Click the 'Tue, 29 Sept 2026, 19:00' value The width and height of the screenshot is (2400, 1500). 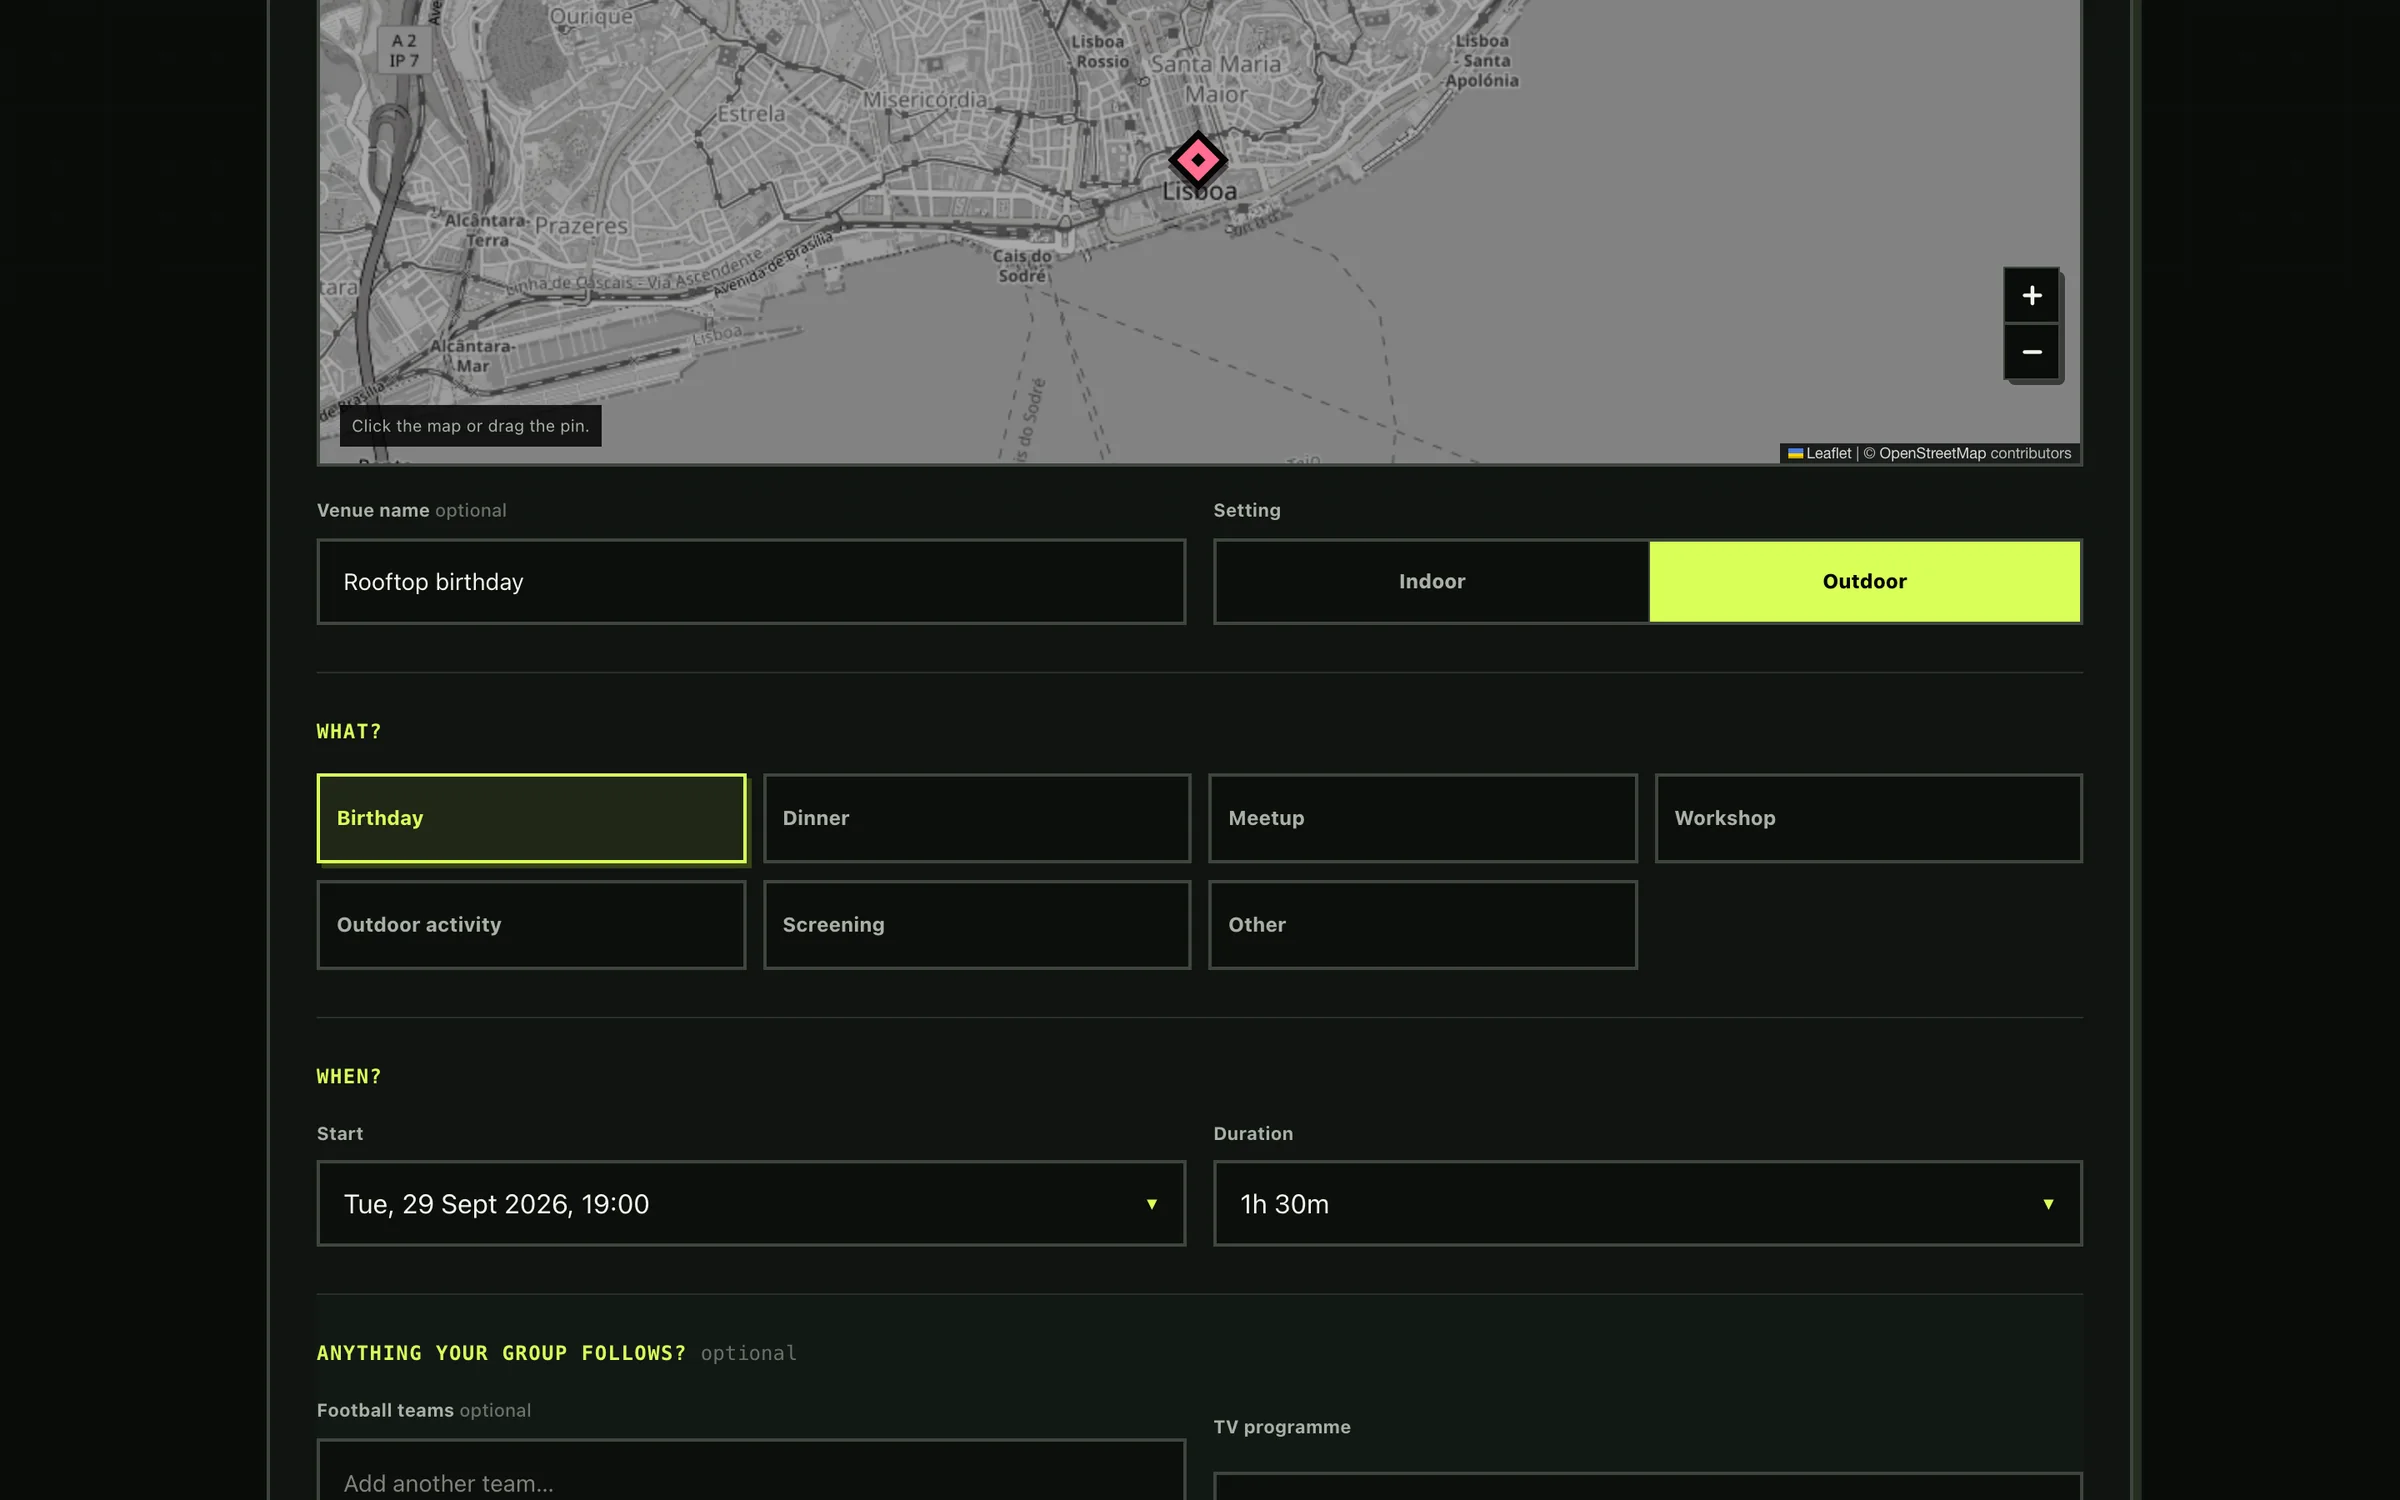tap(496, 1204)
